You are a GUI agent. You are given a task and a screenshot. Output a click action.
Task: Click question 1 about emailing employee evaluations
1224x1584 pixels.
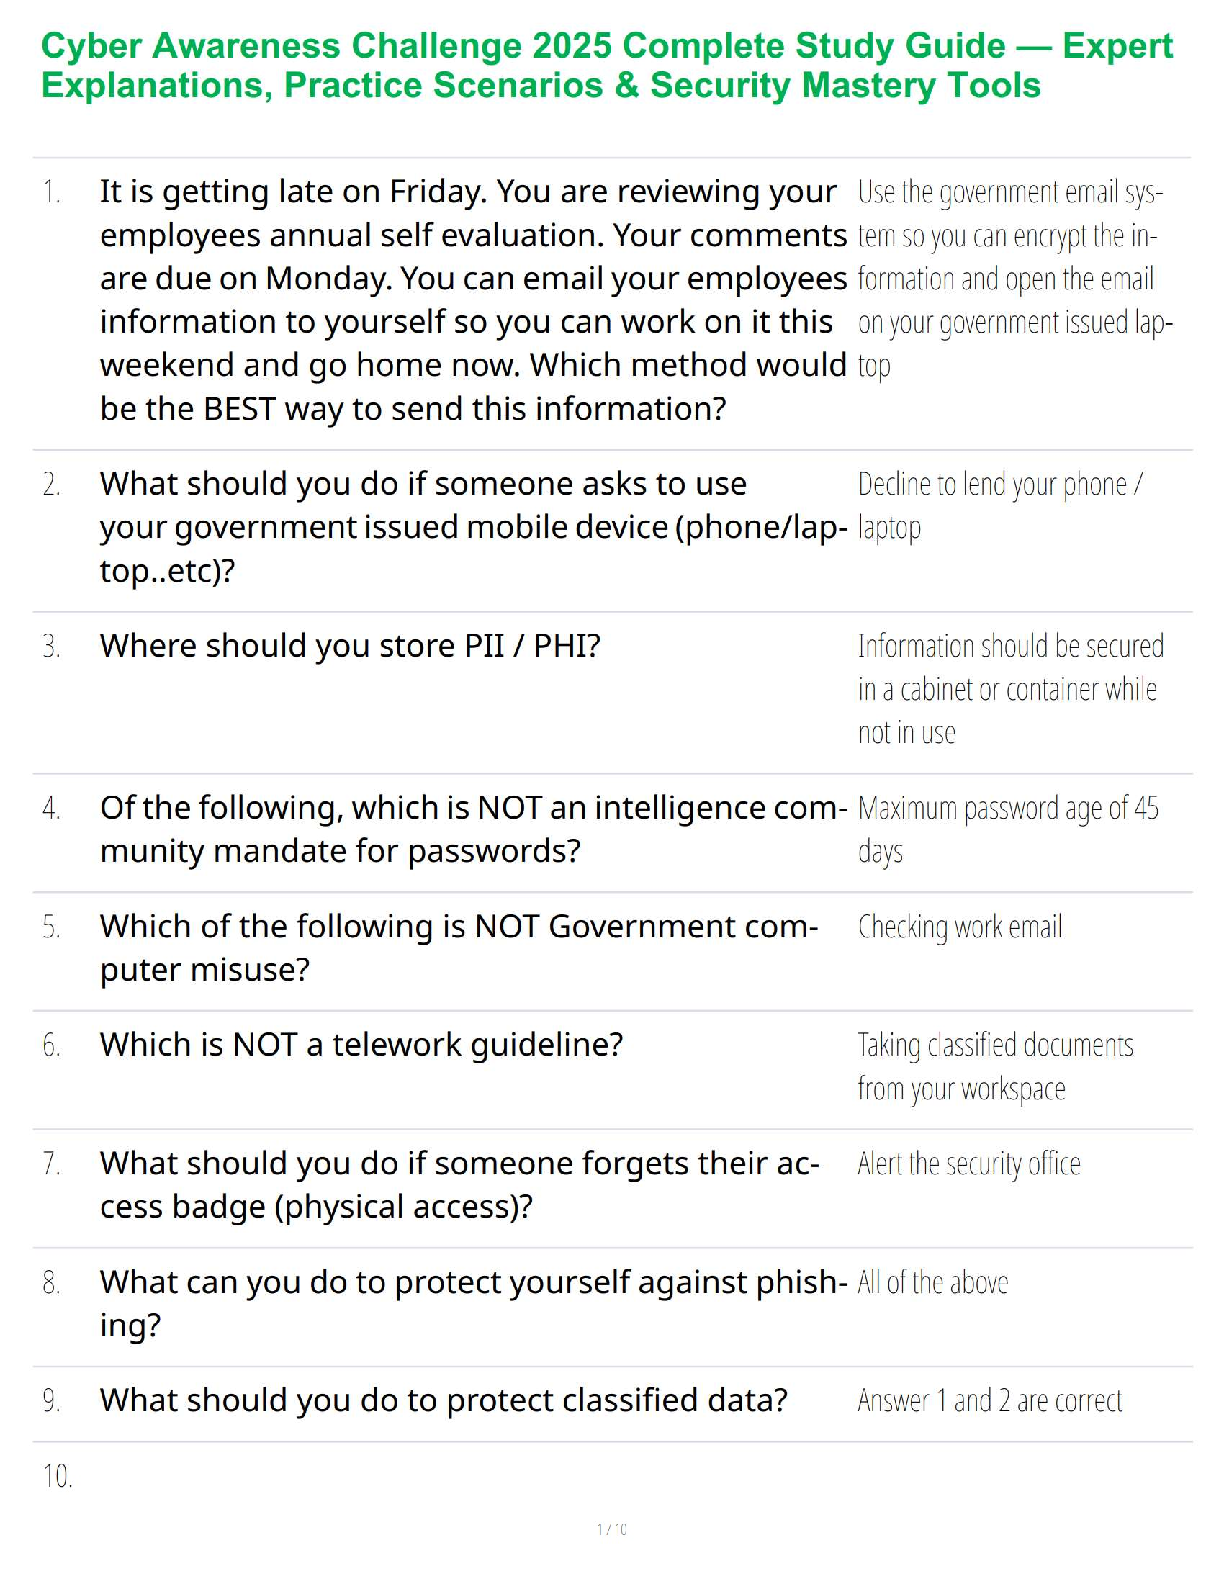point(472,300)
